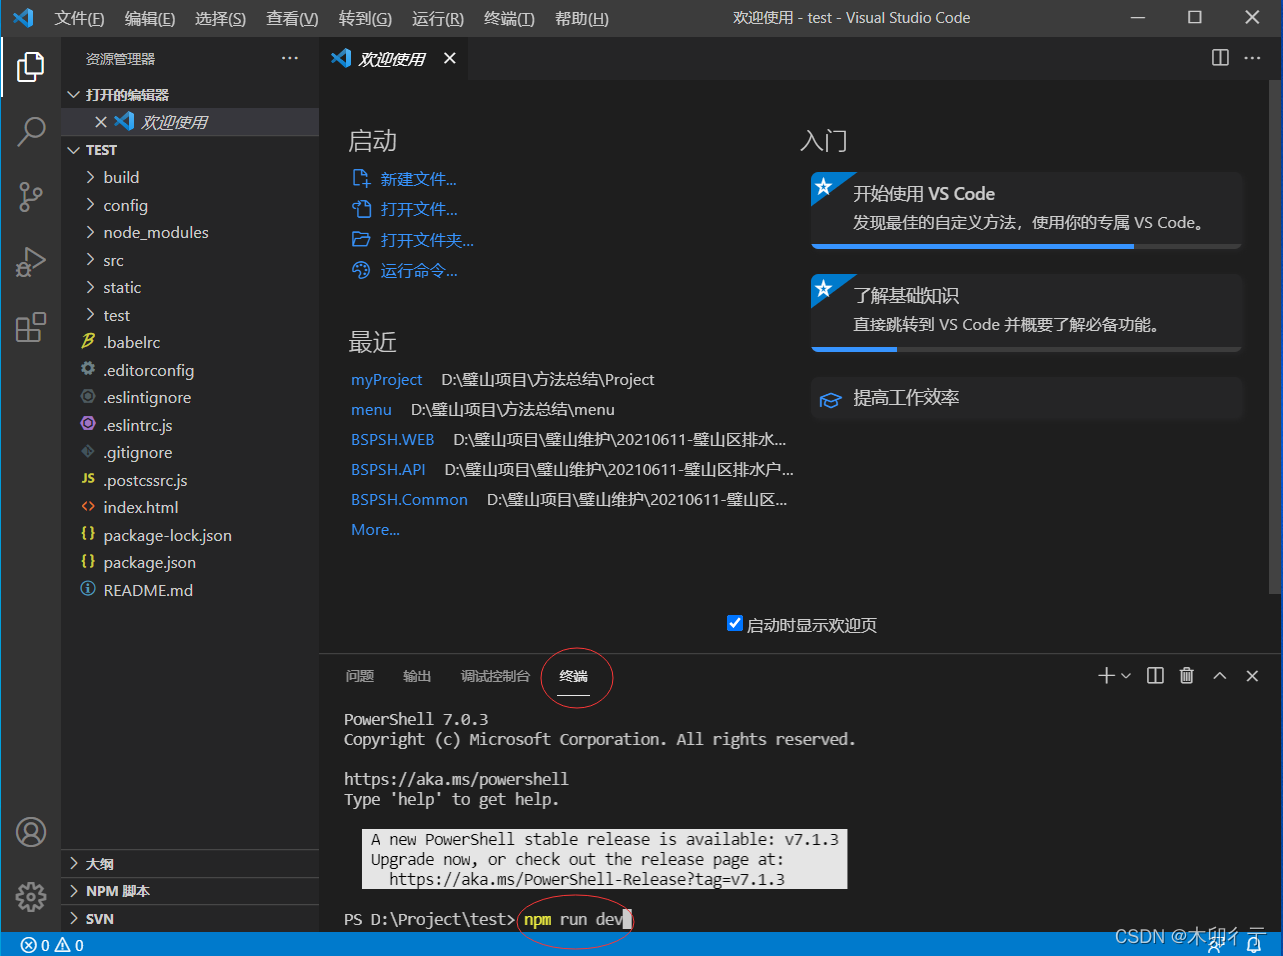Split the editor to the right
This screenshot has width=1283, height=956.
coord(1220,58)
